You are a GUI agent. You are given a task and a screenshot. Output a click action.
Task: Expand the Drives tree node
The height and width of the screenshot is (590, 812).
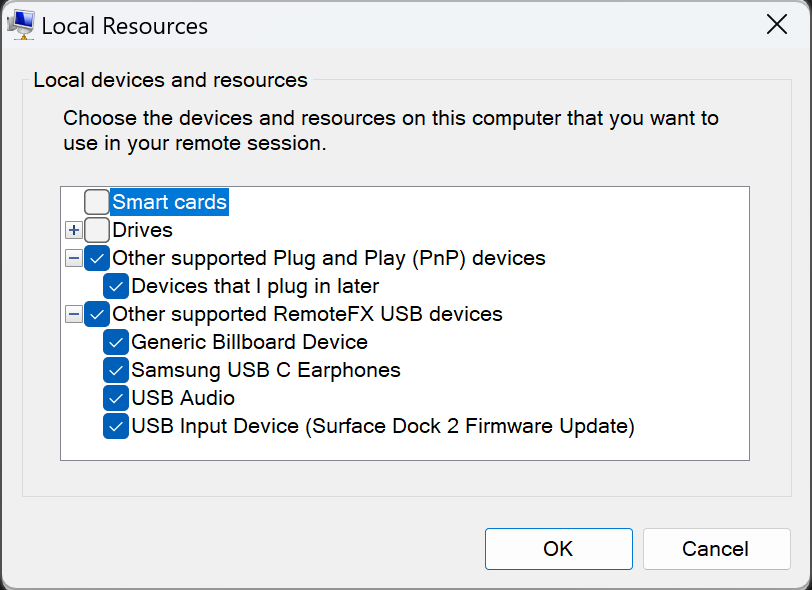[74, 230]
